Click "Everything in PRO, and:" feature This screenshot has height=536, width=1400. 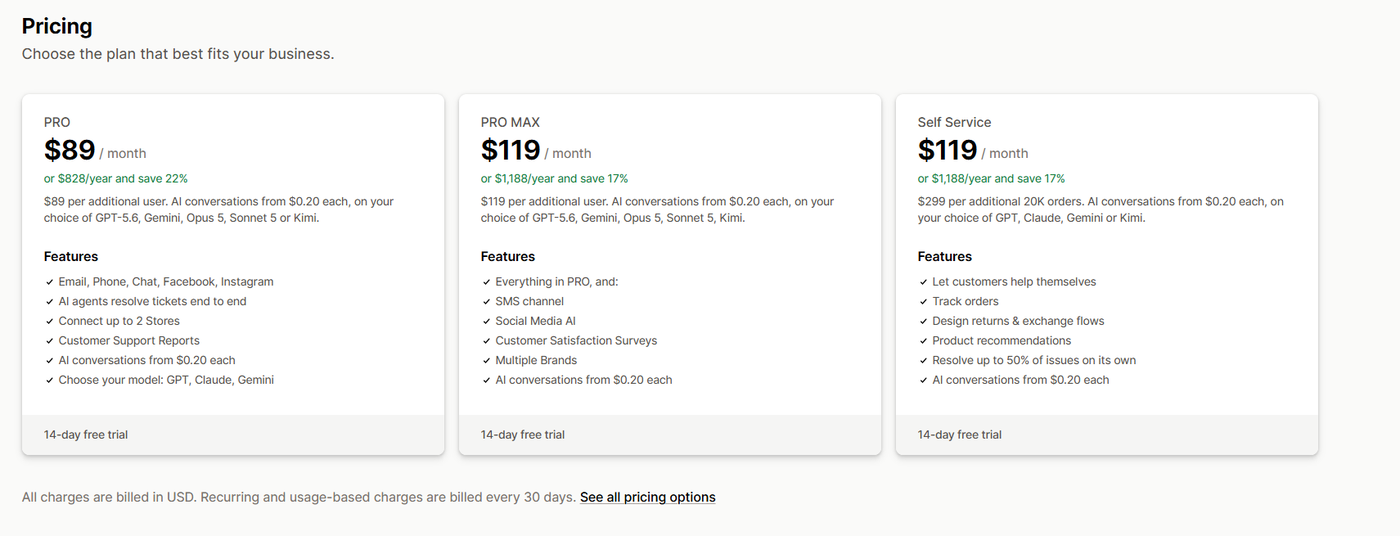(557, 282)
